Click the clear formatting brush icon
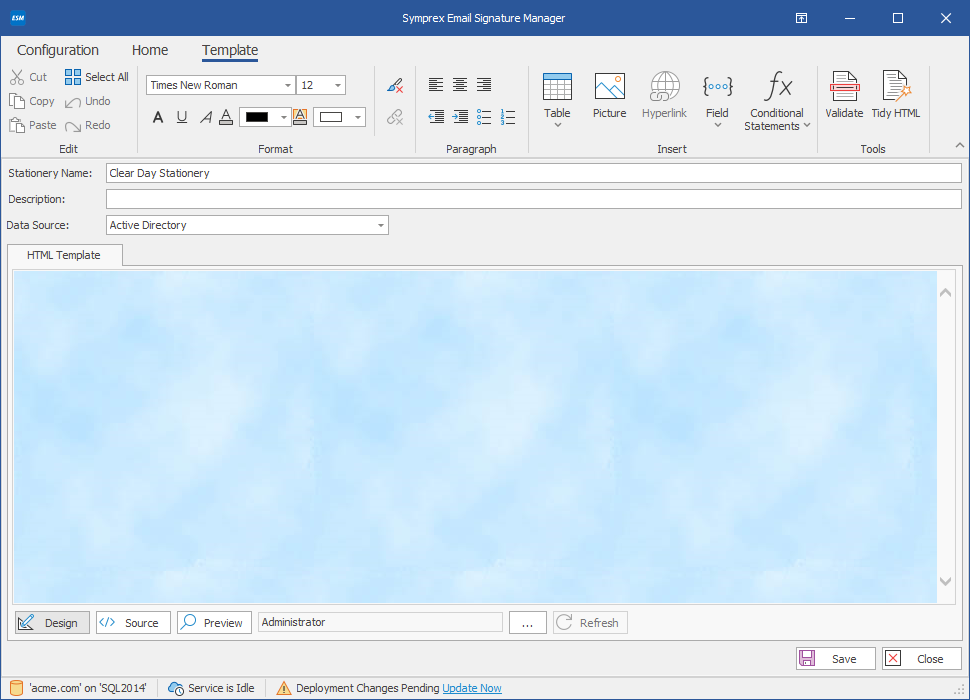The image size is (970, 700). [395, 85]
